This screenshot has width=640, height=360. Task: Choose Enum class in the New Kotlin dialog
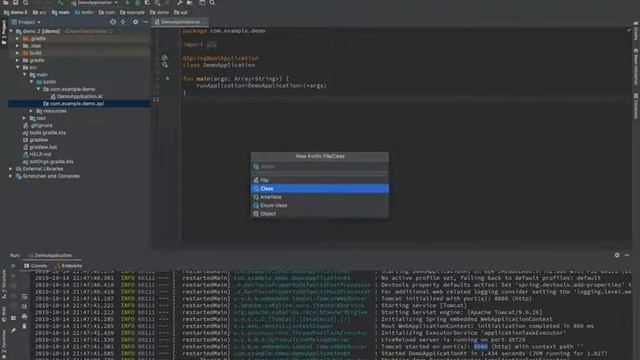click(x=320, y=205)
